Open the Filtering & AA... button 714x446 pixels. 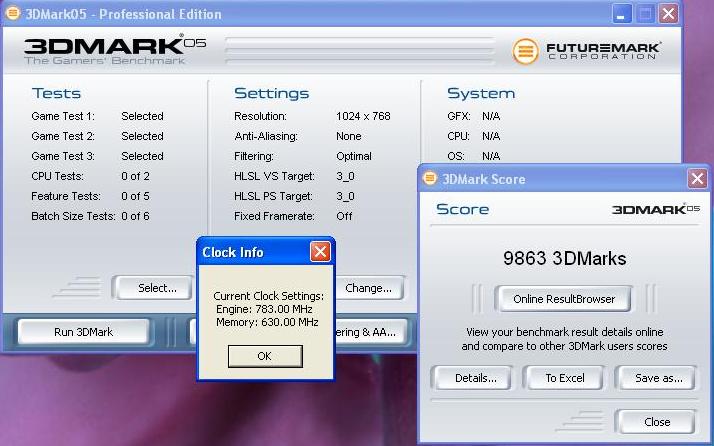pos(370,332)
